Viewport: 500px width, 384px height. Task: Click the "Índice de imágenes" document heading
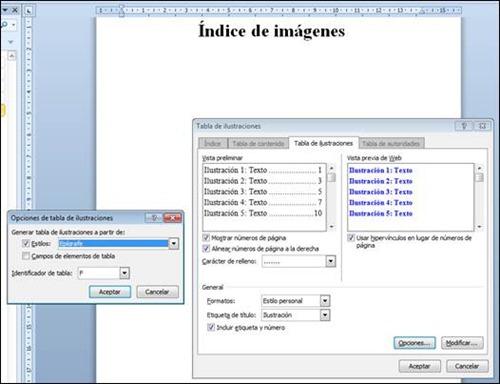click(x=271, y=31)
